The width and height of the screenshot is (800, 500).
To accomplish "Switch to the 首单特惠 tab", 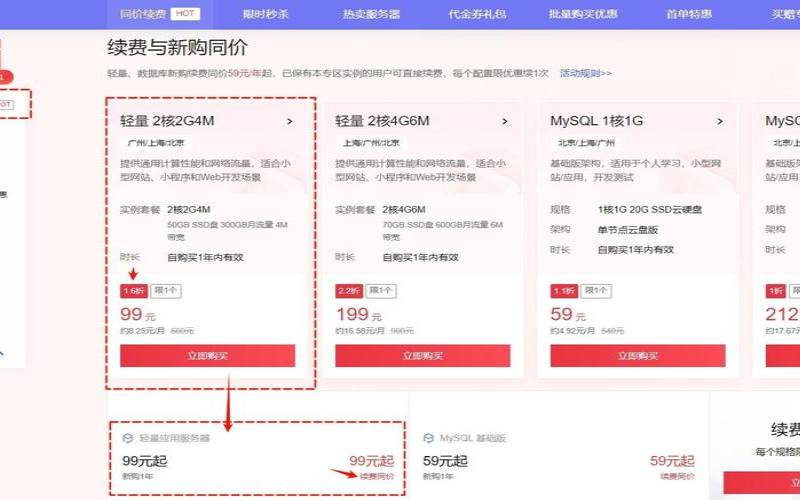I will point(689,14).
